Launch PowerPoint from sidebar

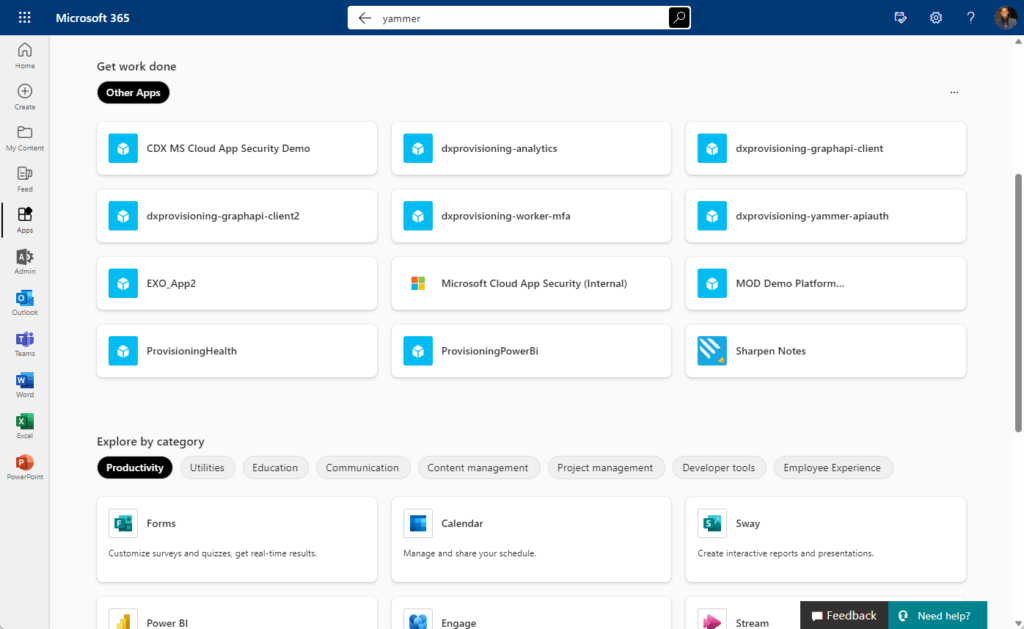click(x=25, y=467)
